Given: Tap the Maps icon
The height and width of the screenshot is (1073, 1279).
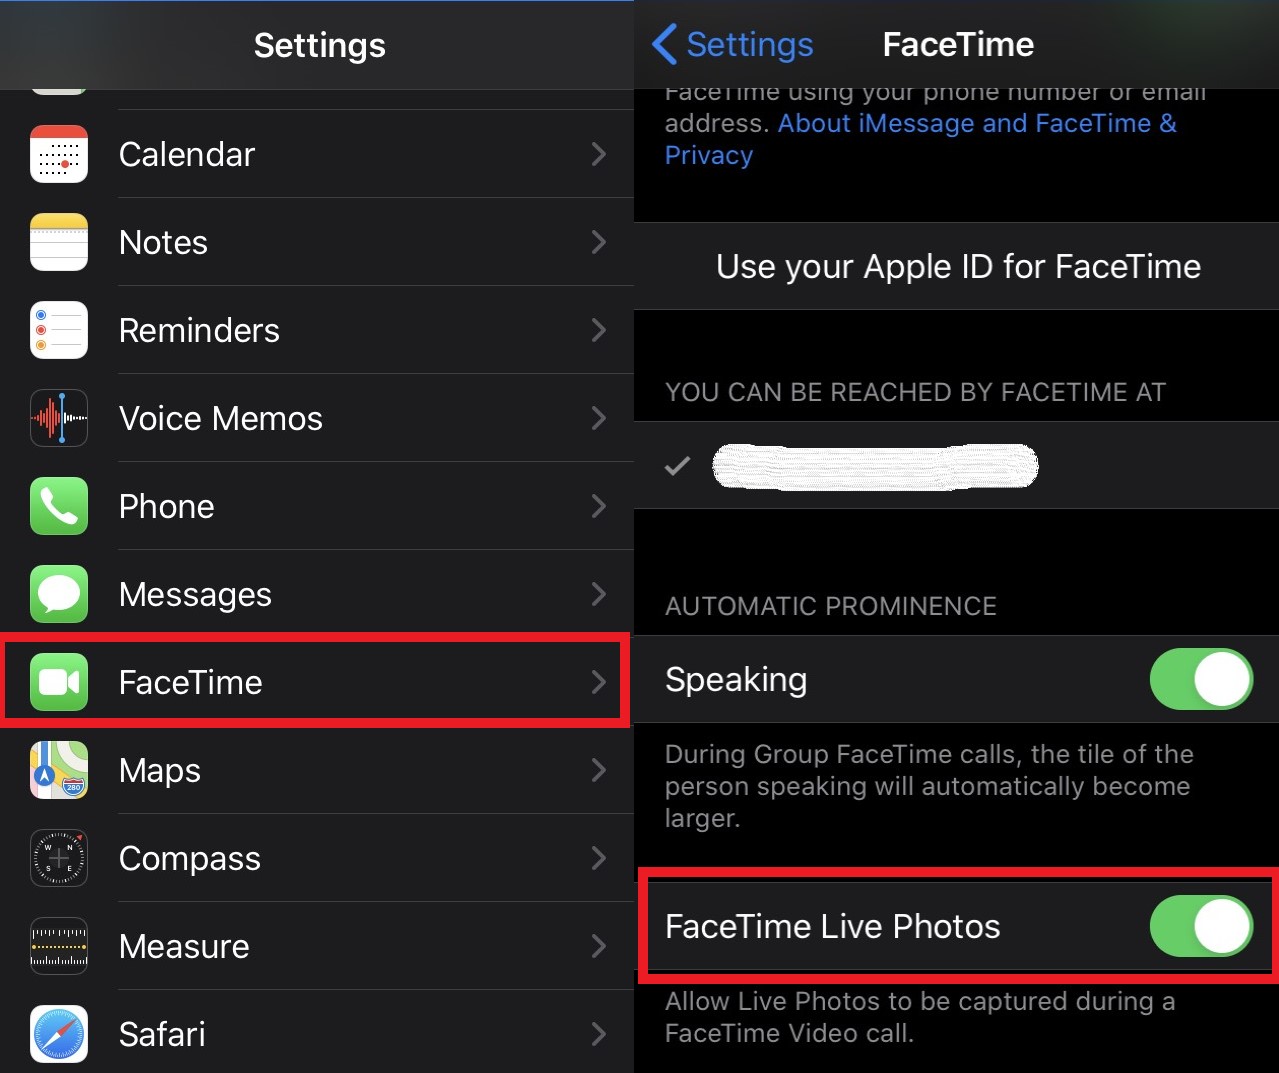Looking at the screenshot, I should [x=59, y=770].
